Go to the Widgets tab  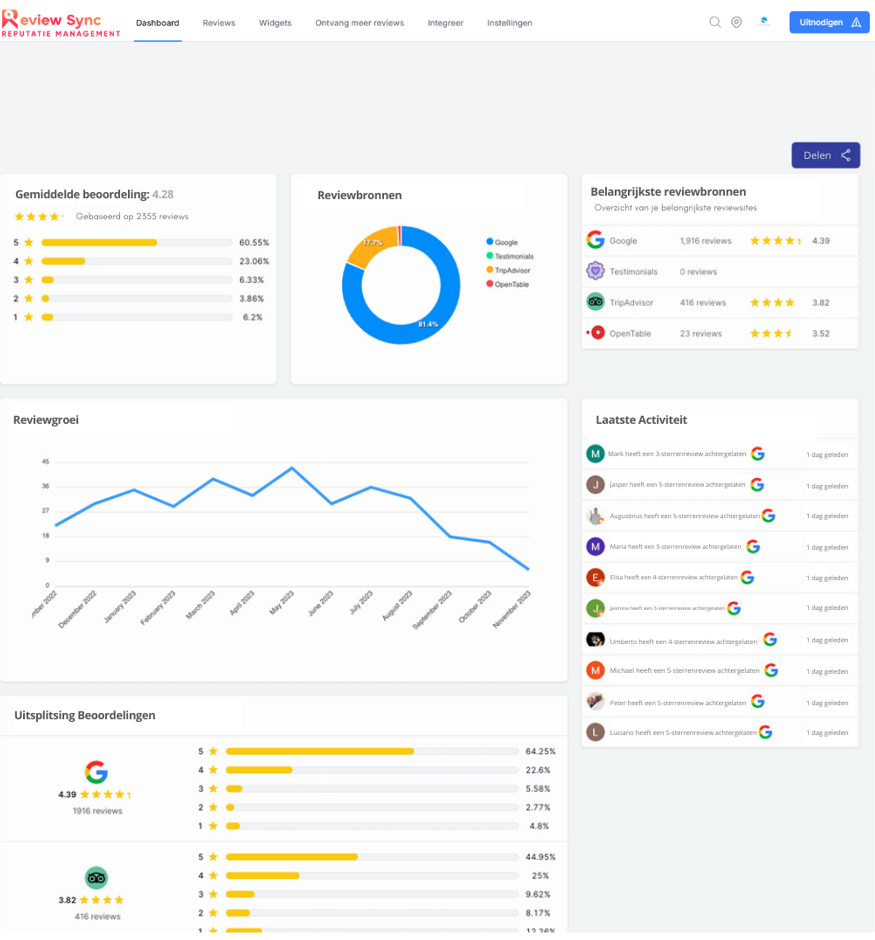tap(275, 23)
